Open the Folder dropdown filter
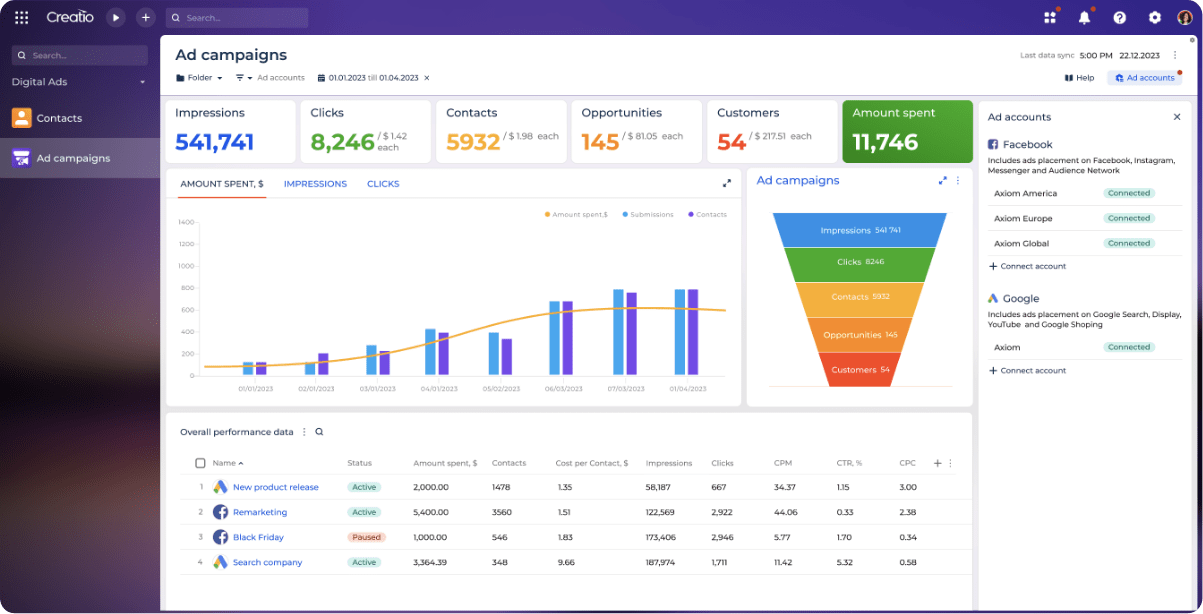1203x614 pixels. click(199, 77)
